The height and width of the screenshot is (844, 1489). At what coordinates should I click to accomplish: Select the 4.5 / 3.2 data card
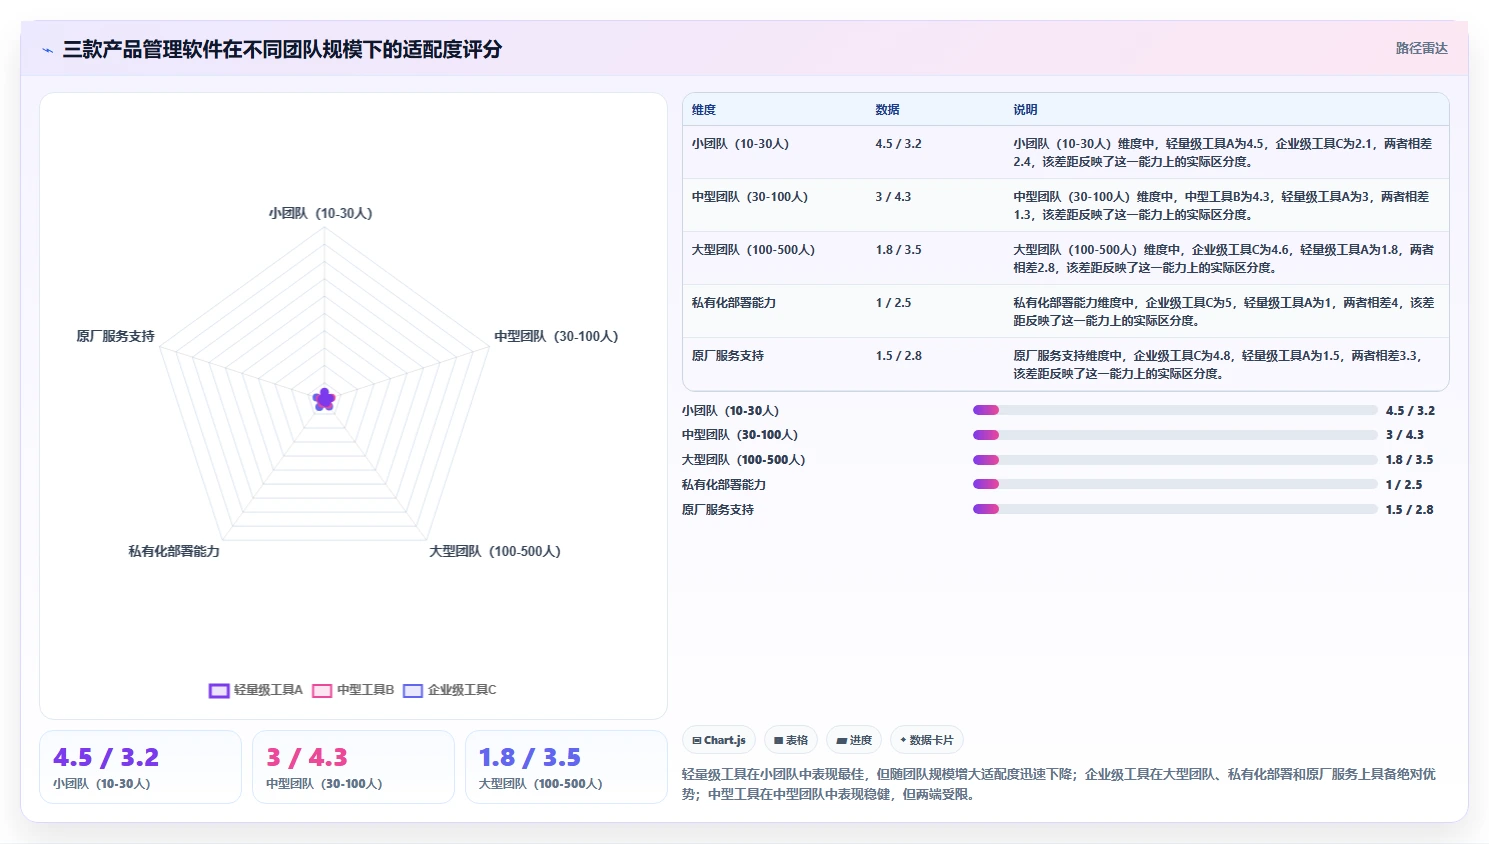click(140, 767)
